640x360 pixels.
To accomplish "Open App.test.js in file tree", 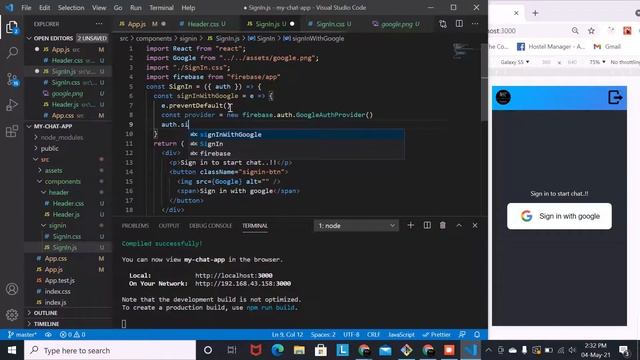I will click(60, 280).
